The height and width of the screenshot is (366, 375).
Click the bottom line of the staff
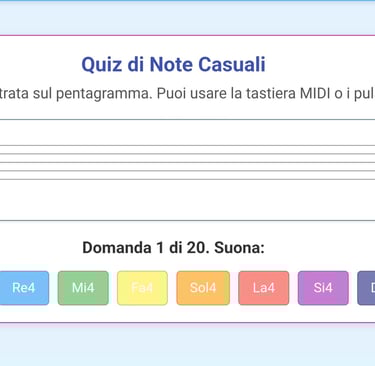(x=187, y=179)
